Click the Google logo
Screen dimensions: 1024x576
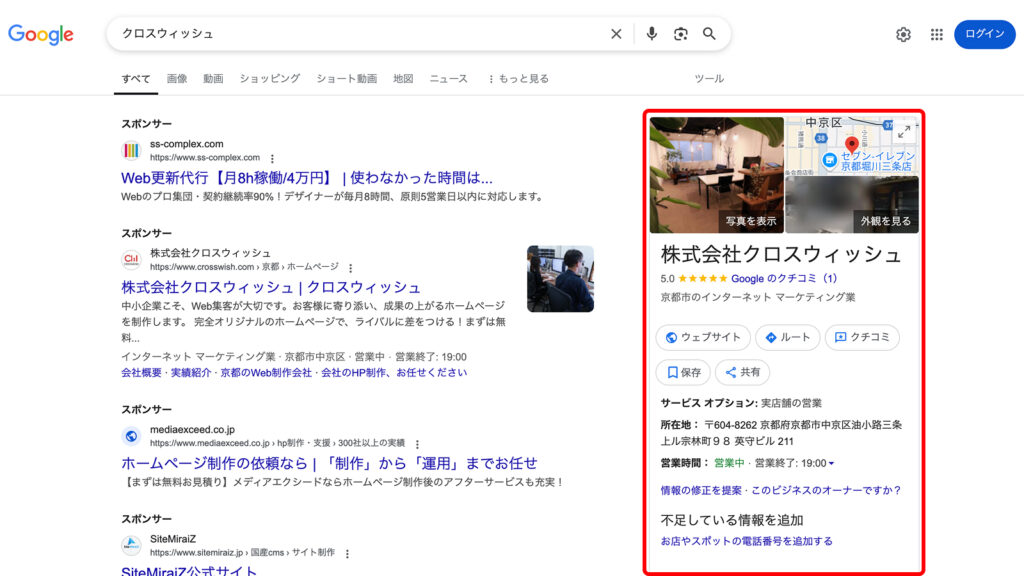[x=40, y=34]
